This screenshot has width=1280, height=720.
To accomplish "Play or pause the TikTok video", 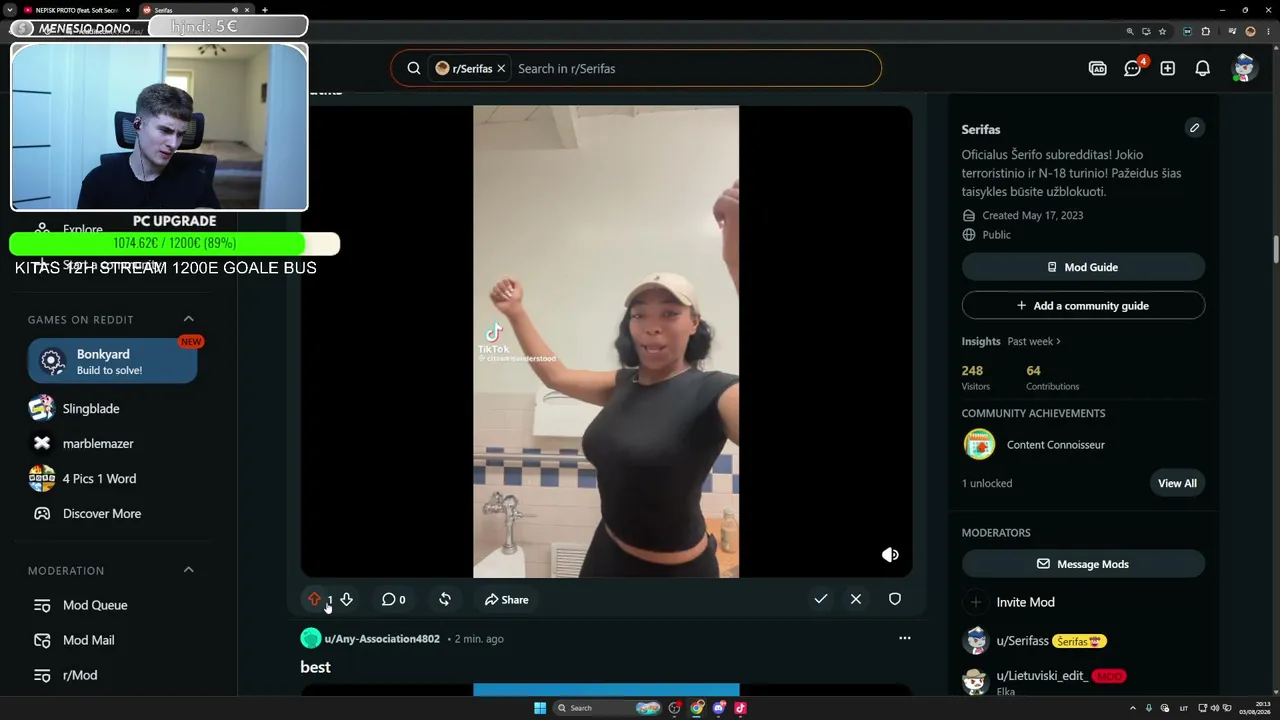I will [x=606, y=342].
